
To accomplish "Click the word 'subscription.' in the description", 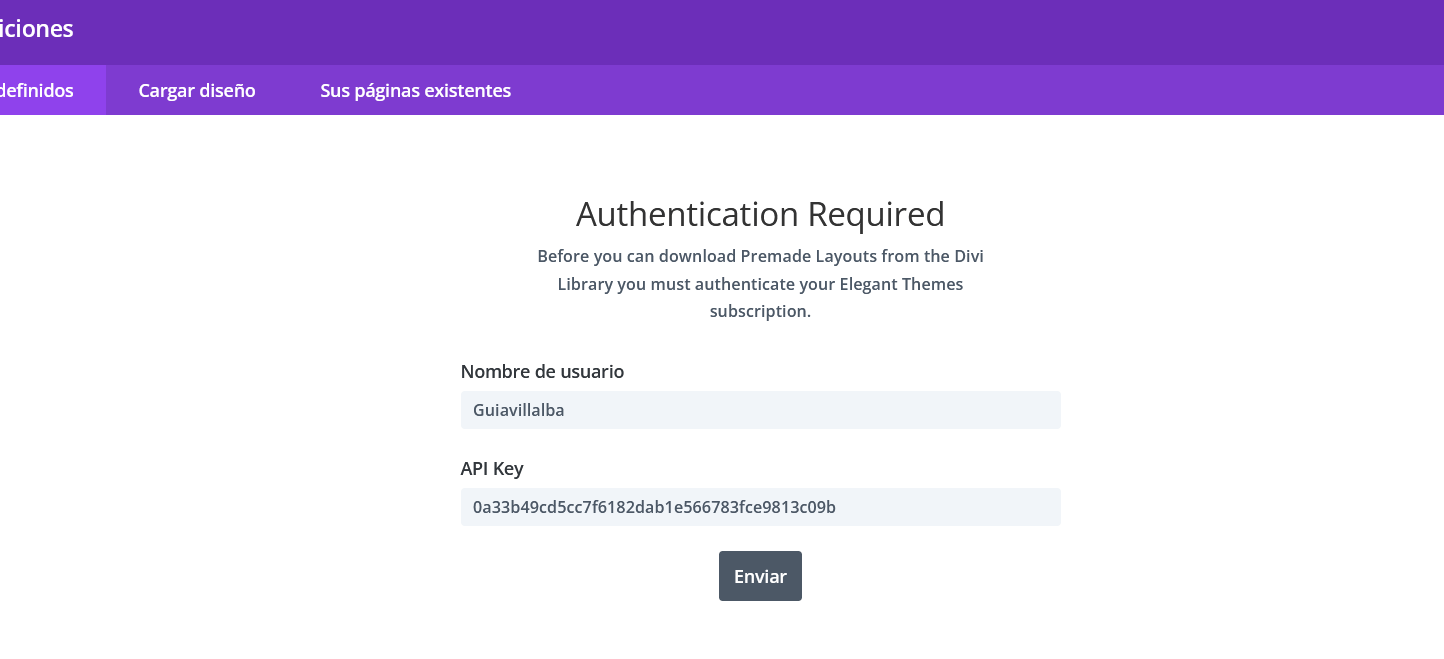I will click(x=760, y=311).
